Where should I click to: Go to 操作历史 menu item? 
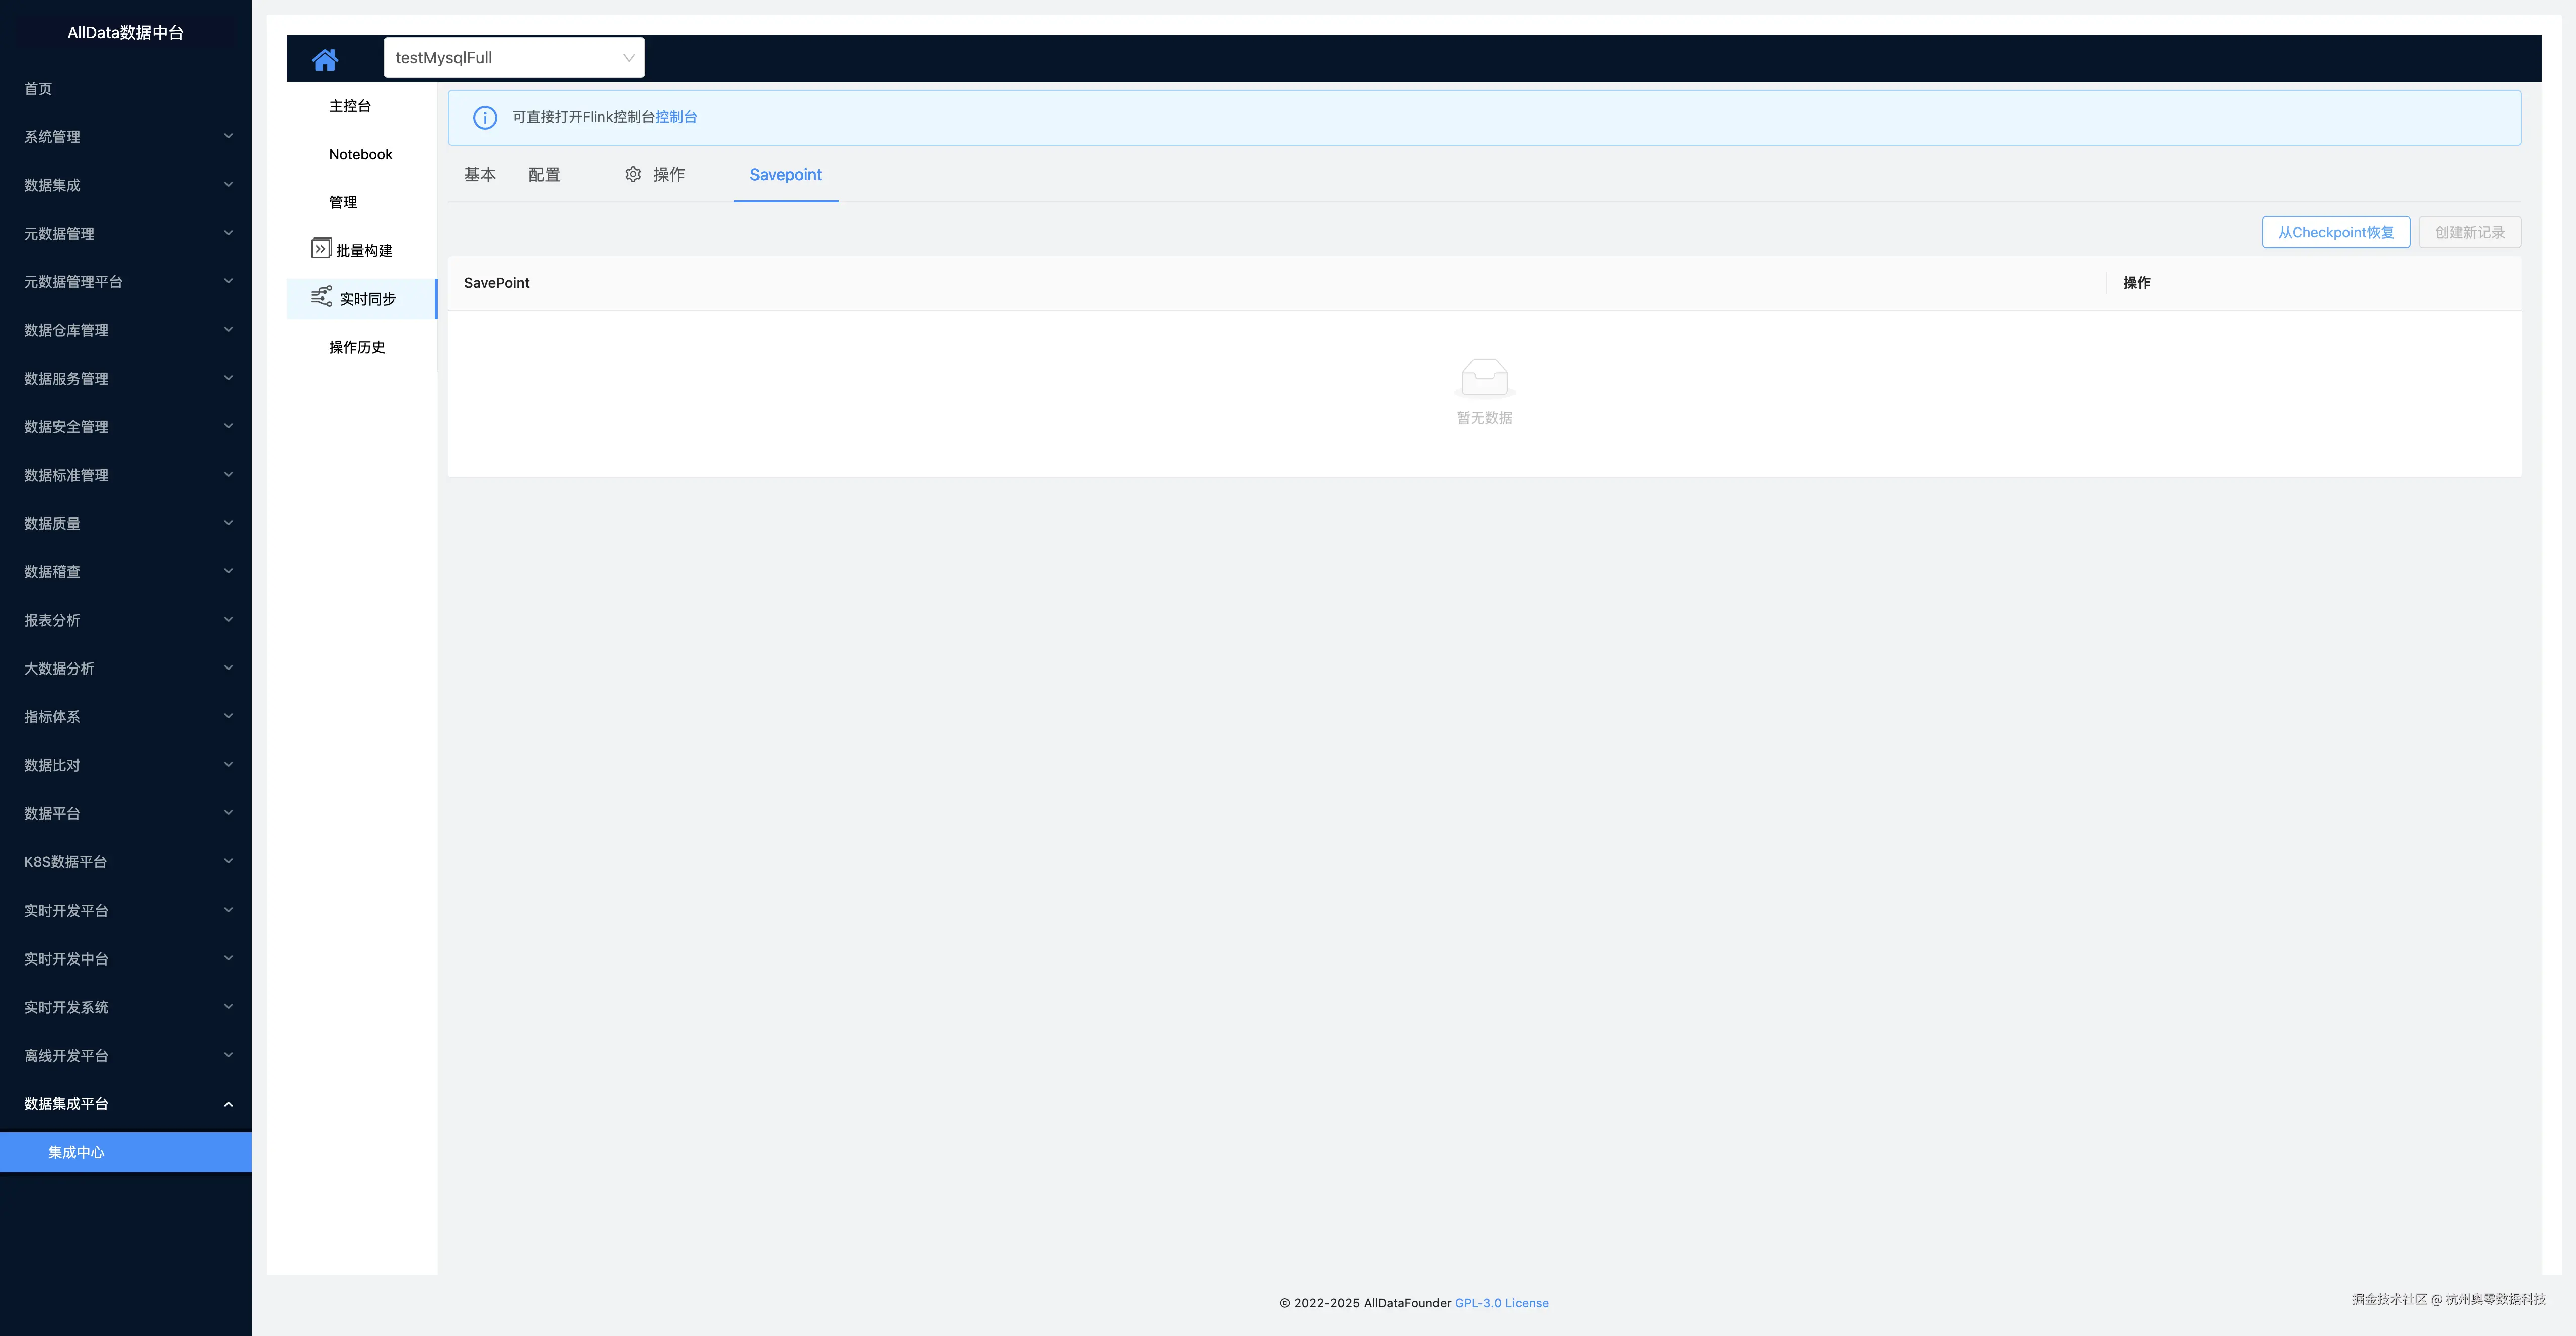coord(357,347)
